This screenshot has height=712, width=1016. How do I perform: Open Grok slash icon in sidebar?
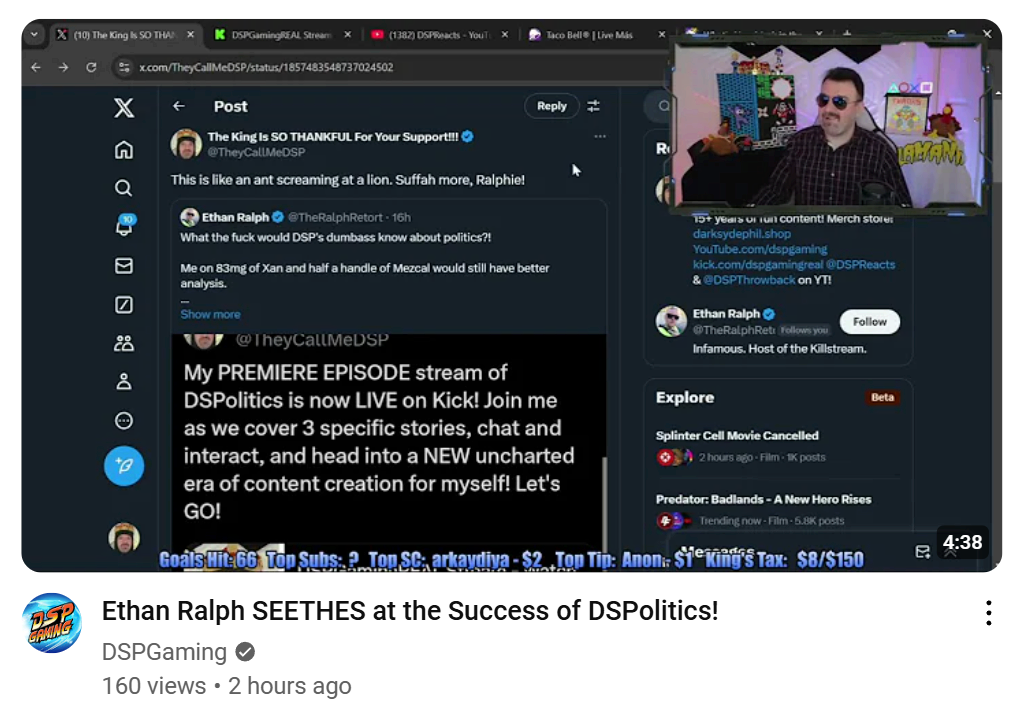pyautogui.click(x=124, y=304)
